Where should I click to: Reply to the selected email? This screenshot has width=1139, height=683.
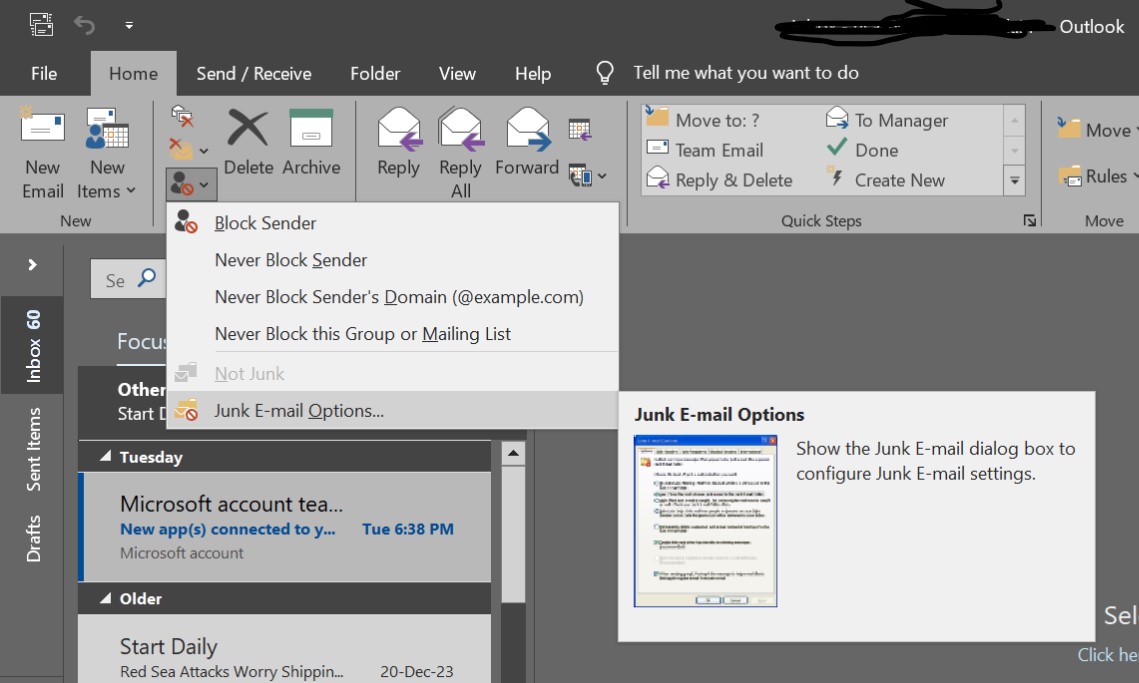coord(398,142)
